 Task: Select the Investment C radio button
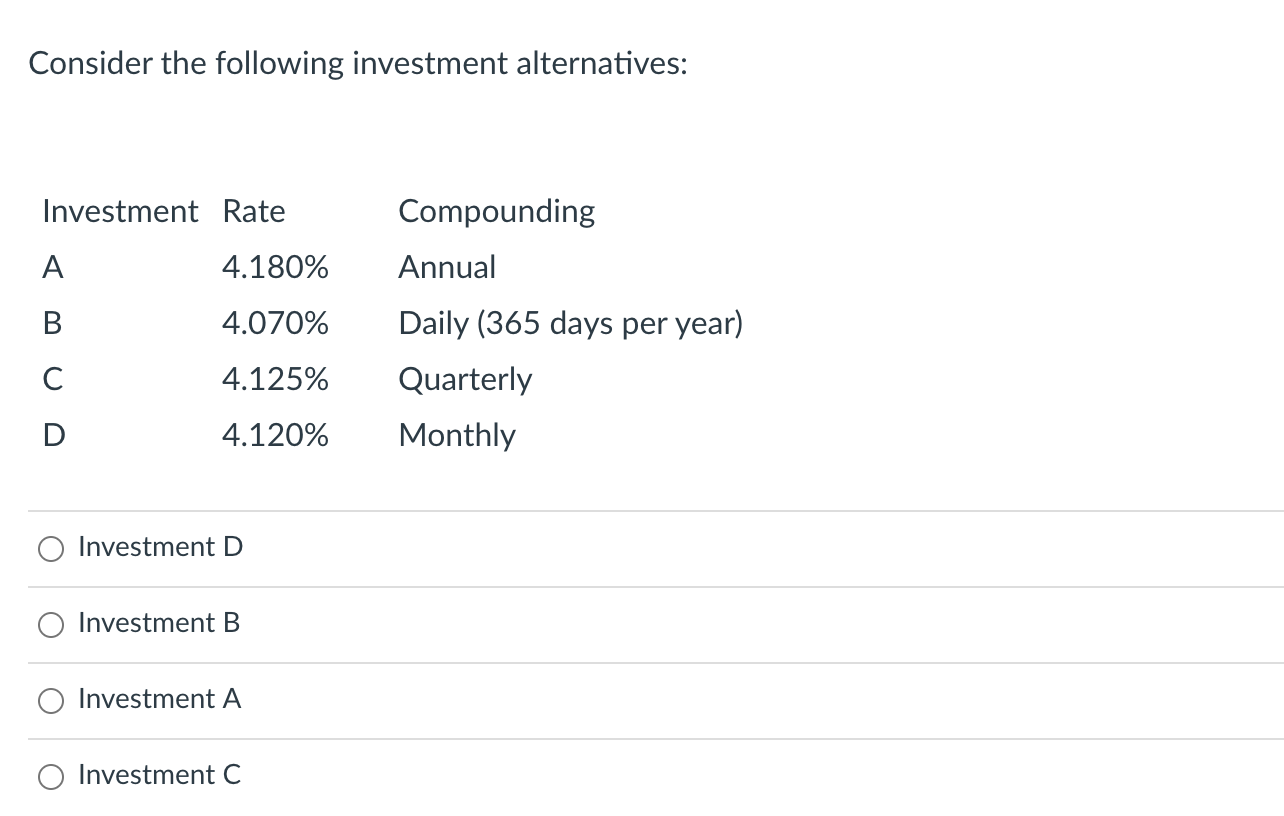(50, 776)
